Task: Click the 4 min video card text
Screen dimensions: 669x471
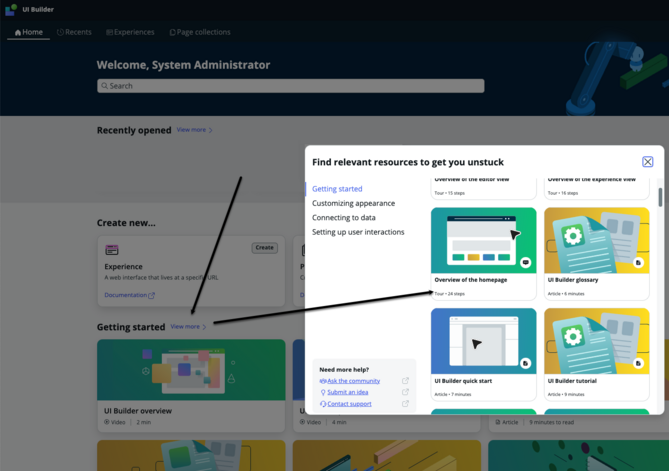Action: [339, 422]
